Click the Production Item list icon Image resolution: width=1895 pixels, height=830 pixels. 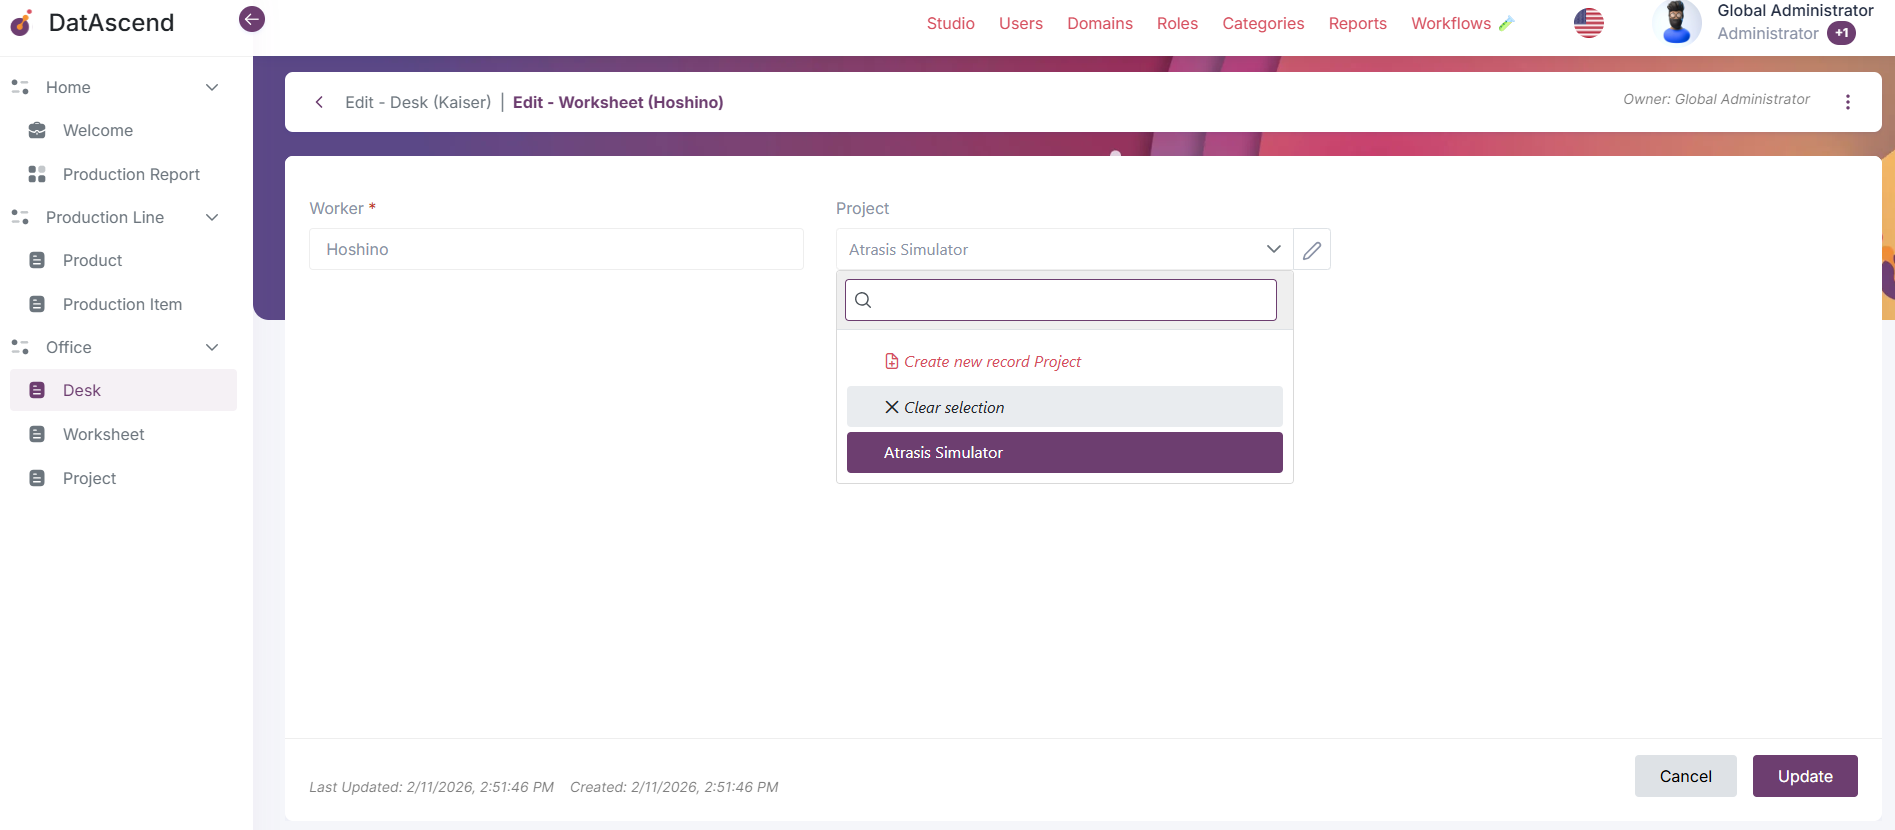(37, 304)
